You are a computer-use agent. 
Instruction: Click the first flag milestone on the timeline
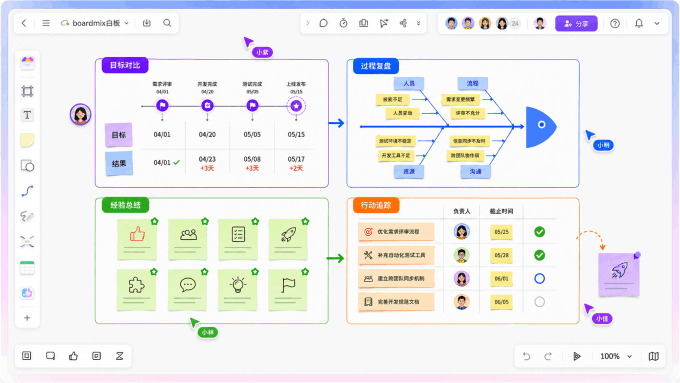(162, 105)
